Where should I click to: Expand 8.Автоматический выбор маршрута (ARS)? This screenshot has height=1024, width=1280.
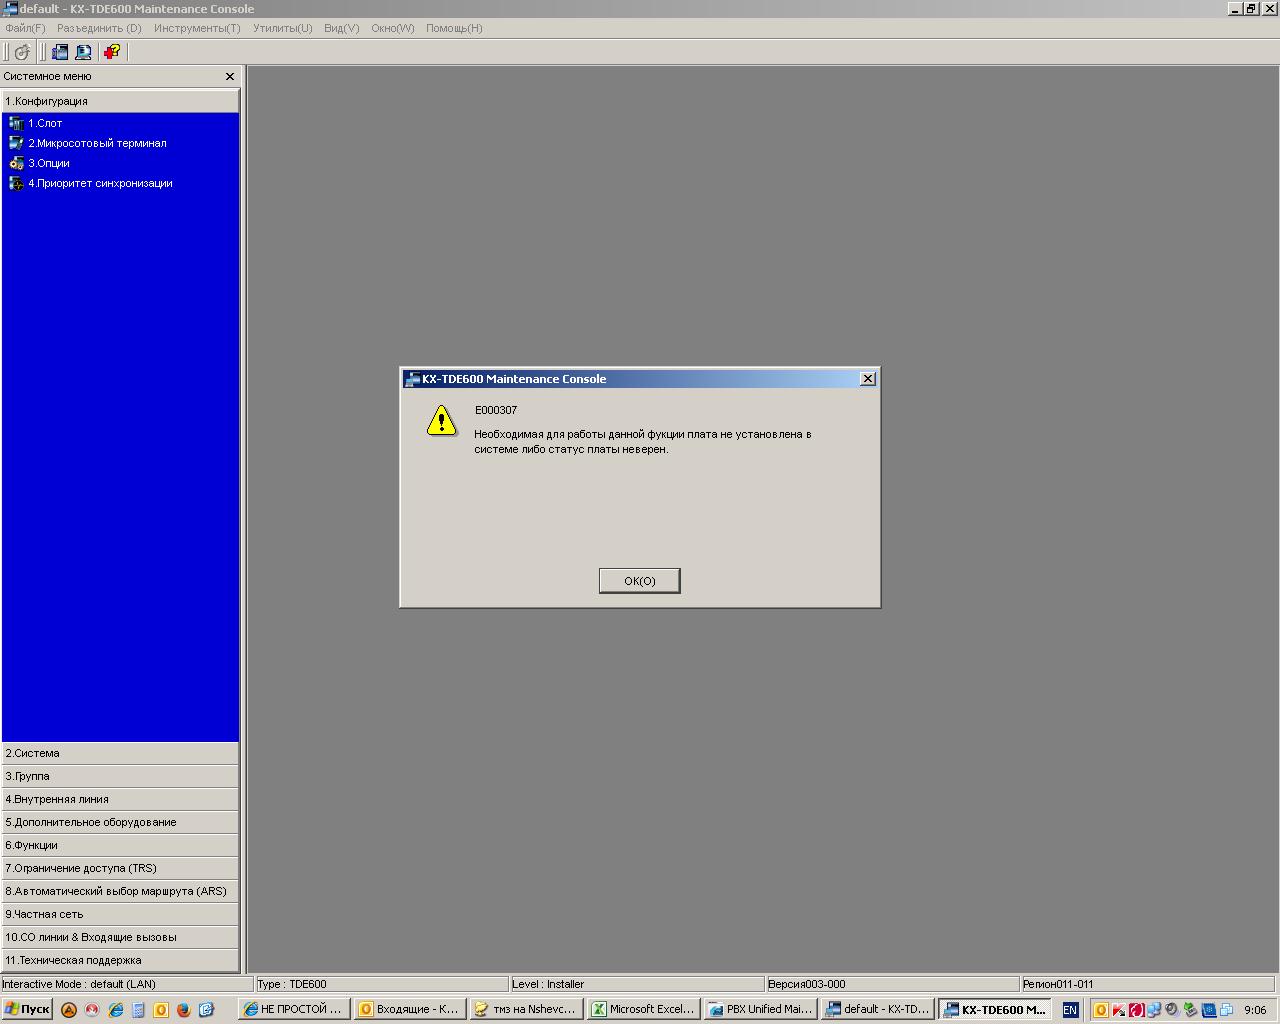pos(120,891)
